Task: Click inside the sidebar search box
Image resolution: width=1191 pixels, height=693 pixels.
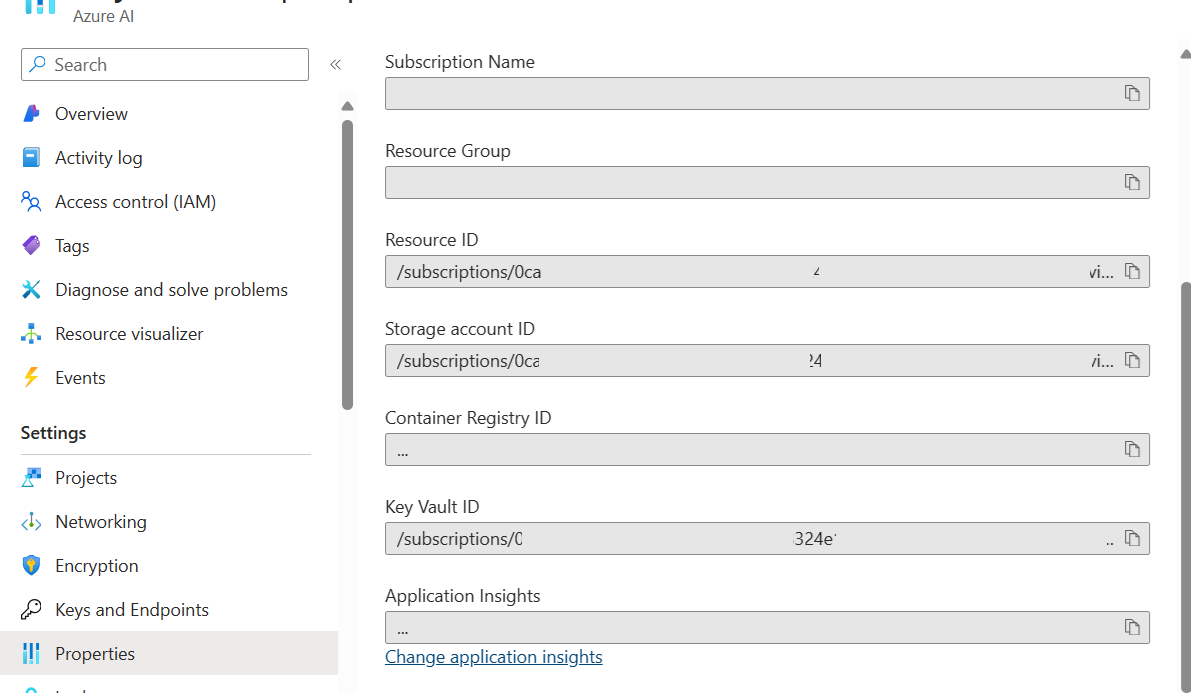Action: pyautogui.click(x=165, y=64)
